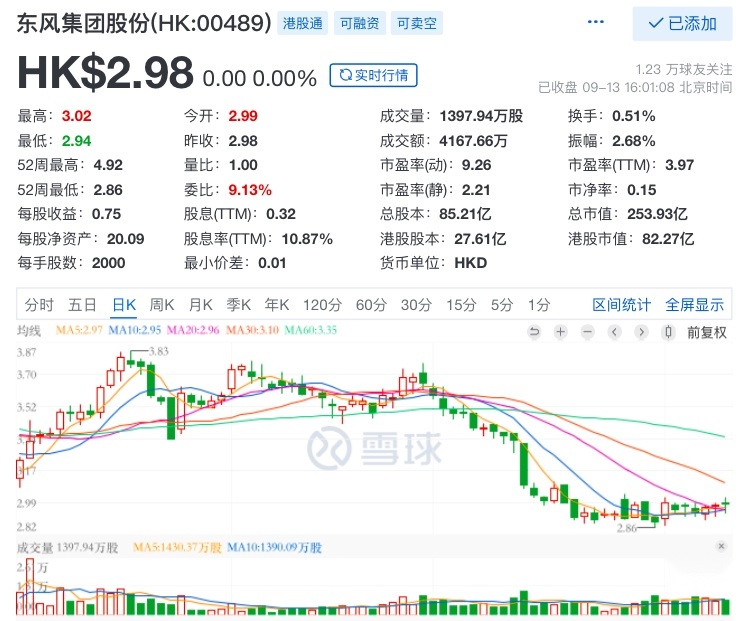This screenshot has width=749, height=621.
Task: Switch to the 1分 chart tab
Action: pyautogui.click(x=539, y=304)
